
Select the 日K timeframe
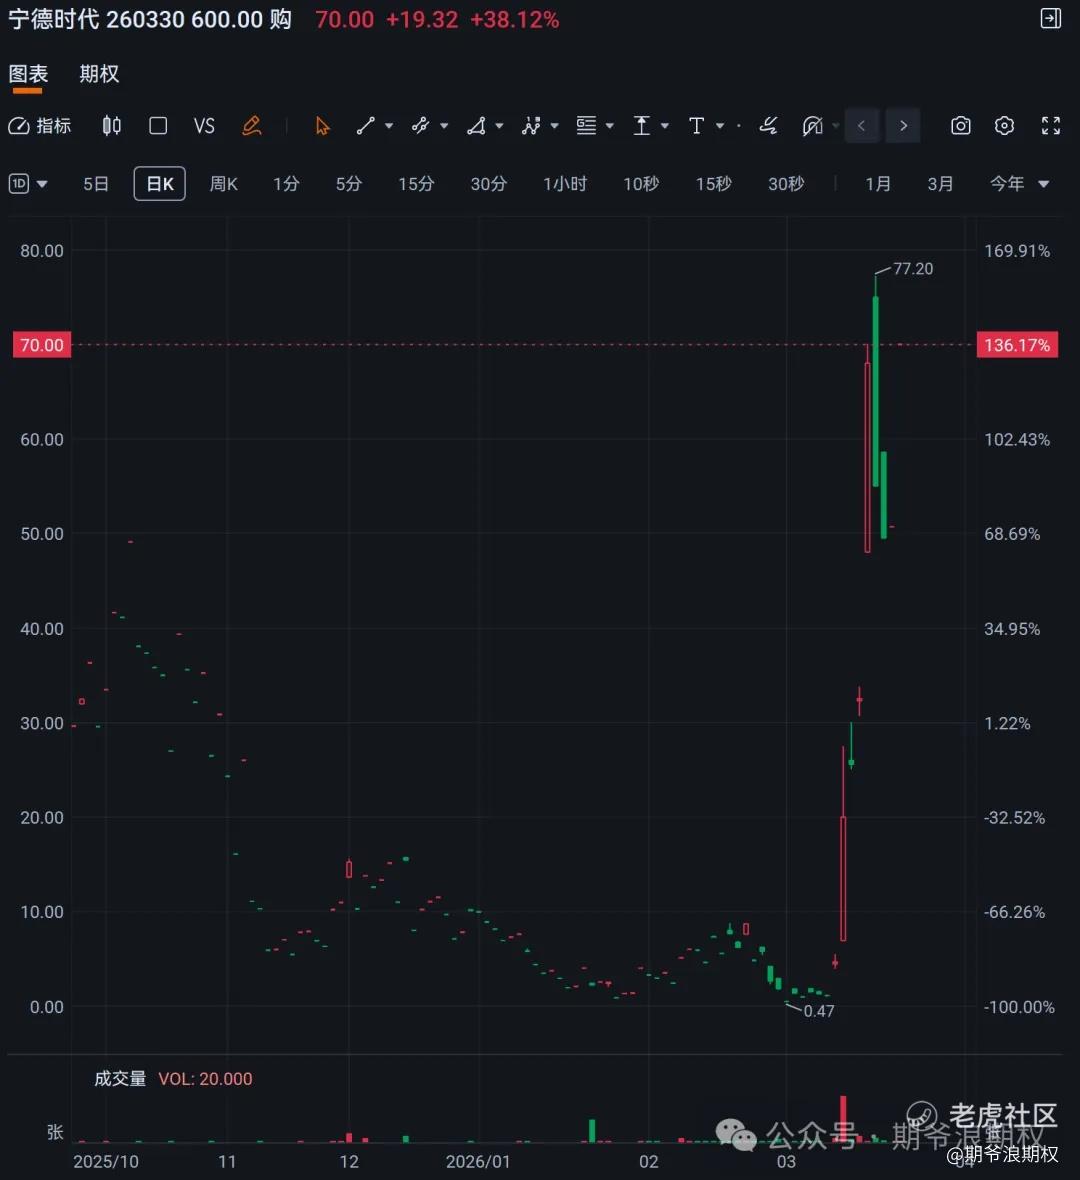click(160, 184)
